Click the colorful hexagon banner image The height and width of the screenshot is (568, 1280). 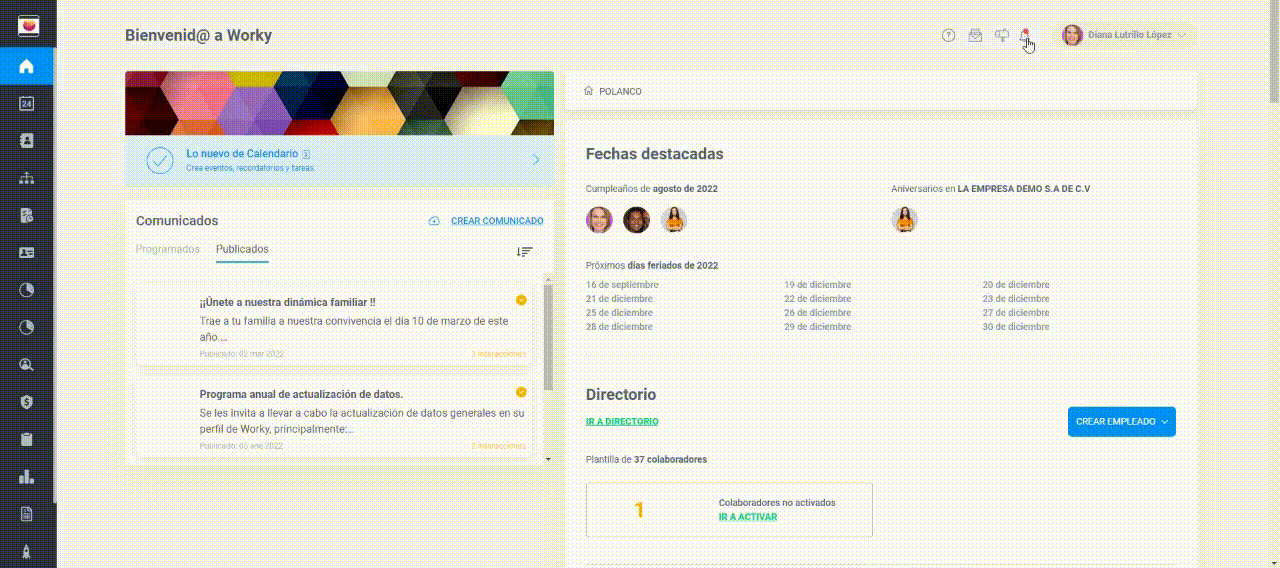click(x=339, y=103)
